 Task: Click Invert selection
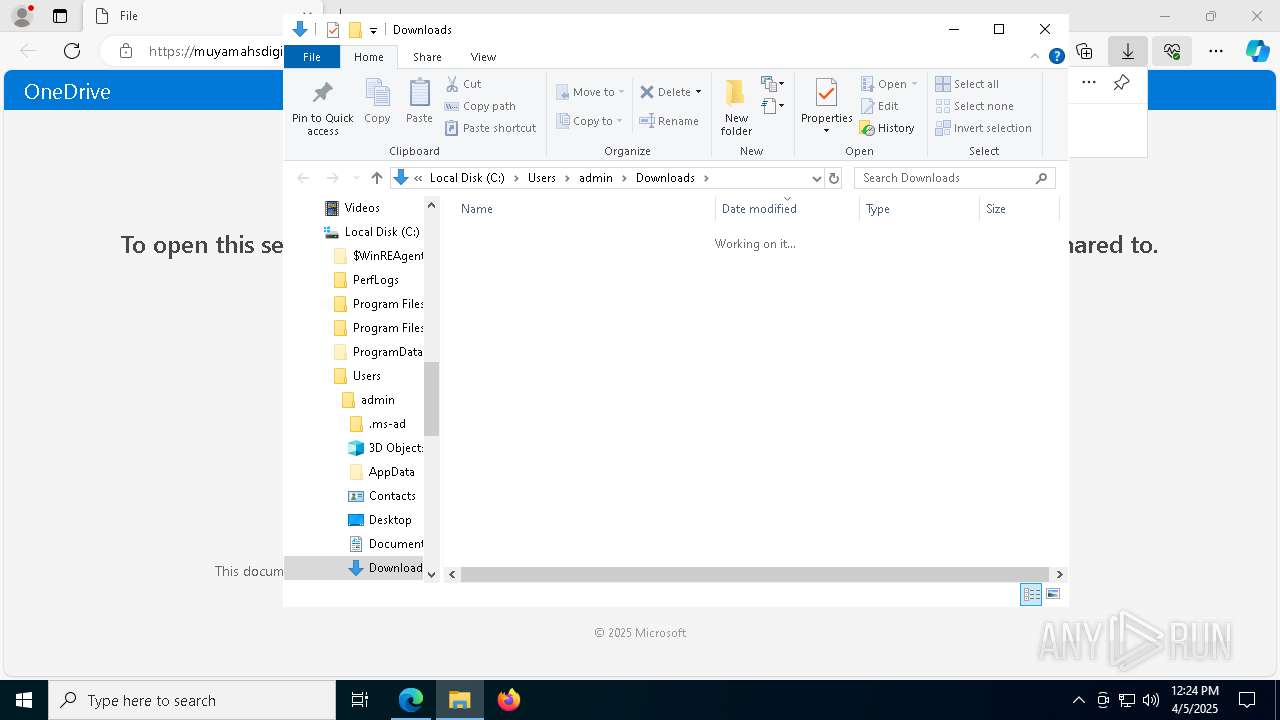coord(983,128)
